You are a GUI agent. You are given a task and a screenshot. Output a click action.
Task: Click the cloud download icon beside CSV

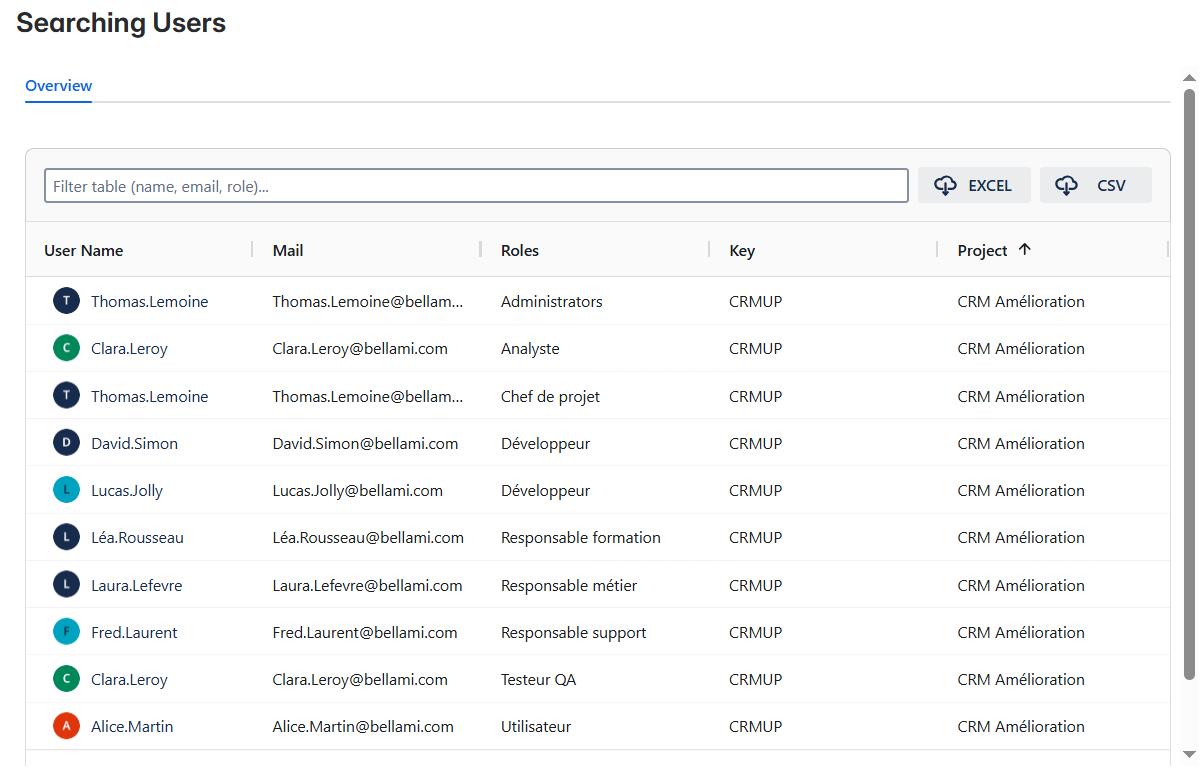(x=1067, y=186)
